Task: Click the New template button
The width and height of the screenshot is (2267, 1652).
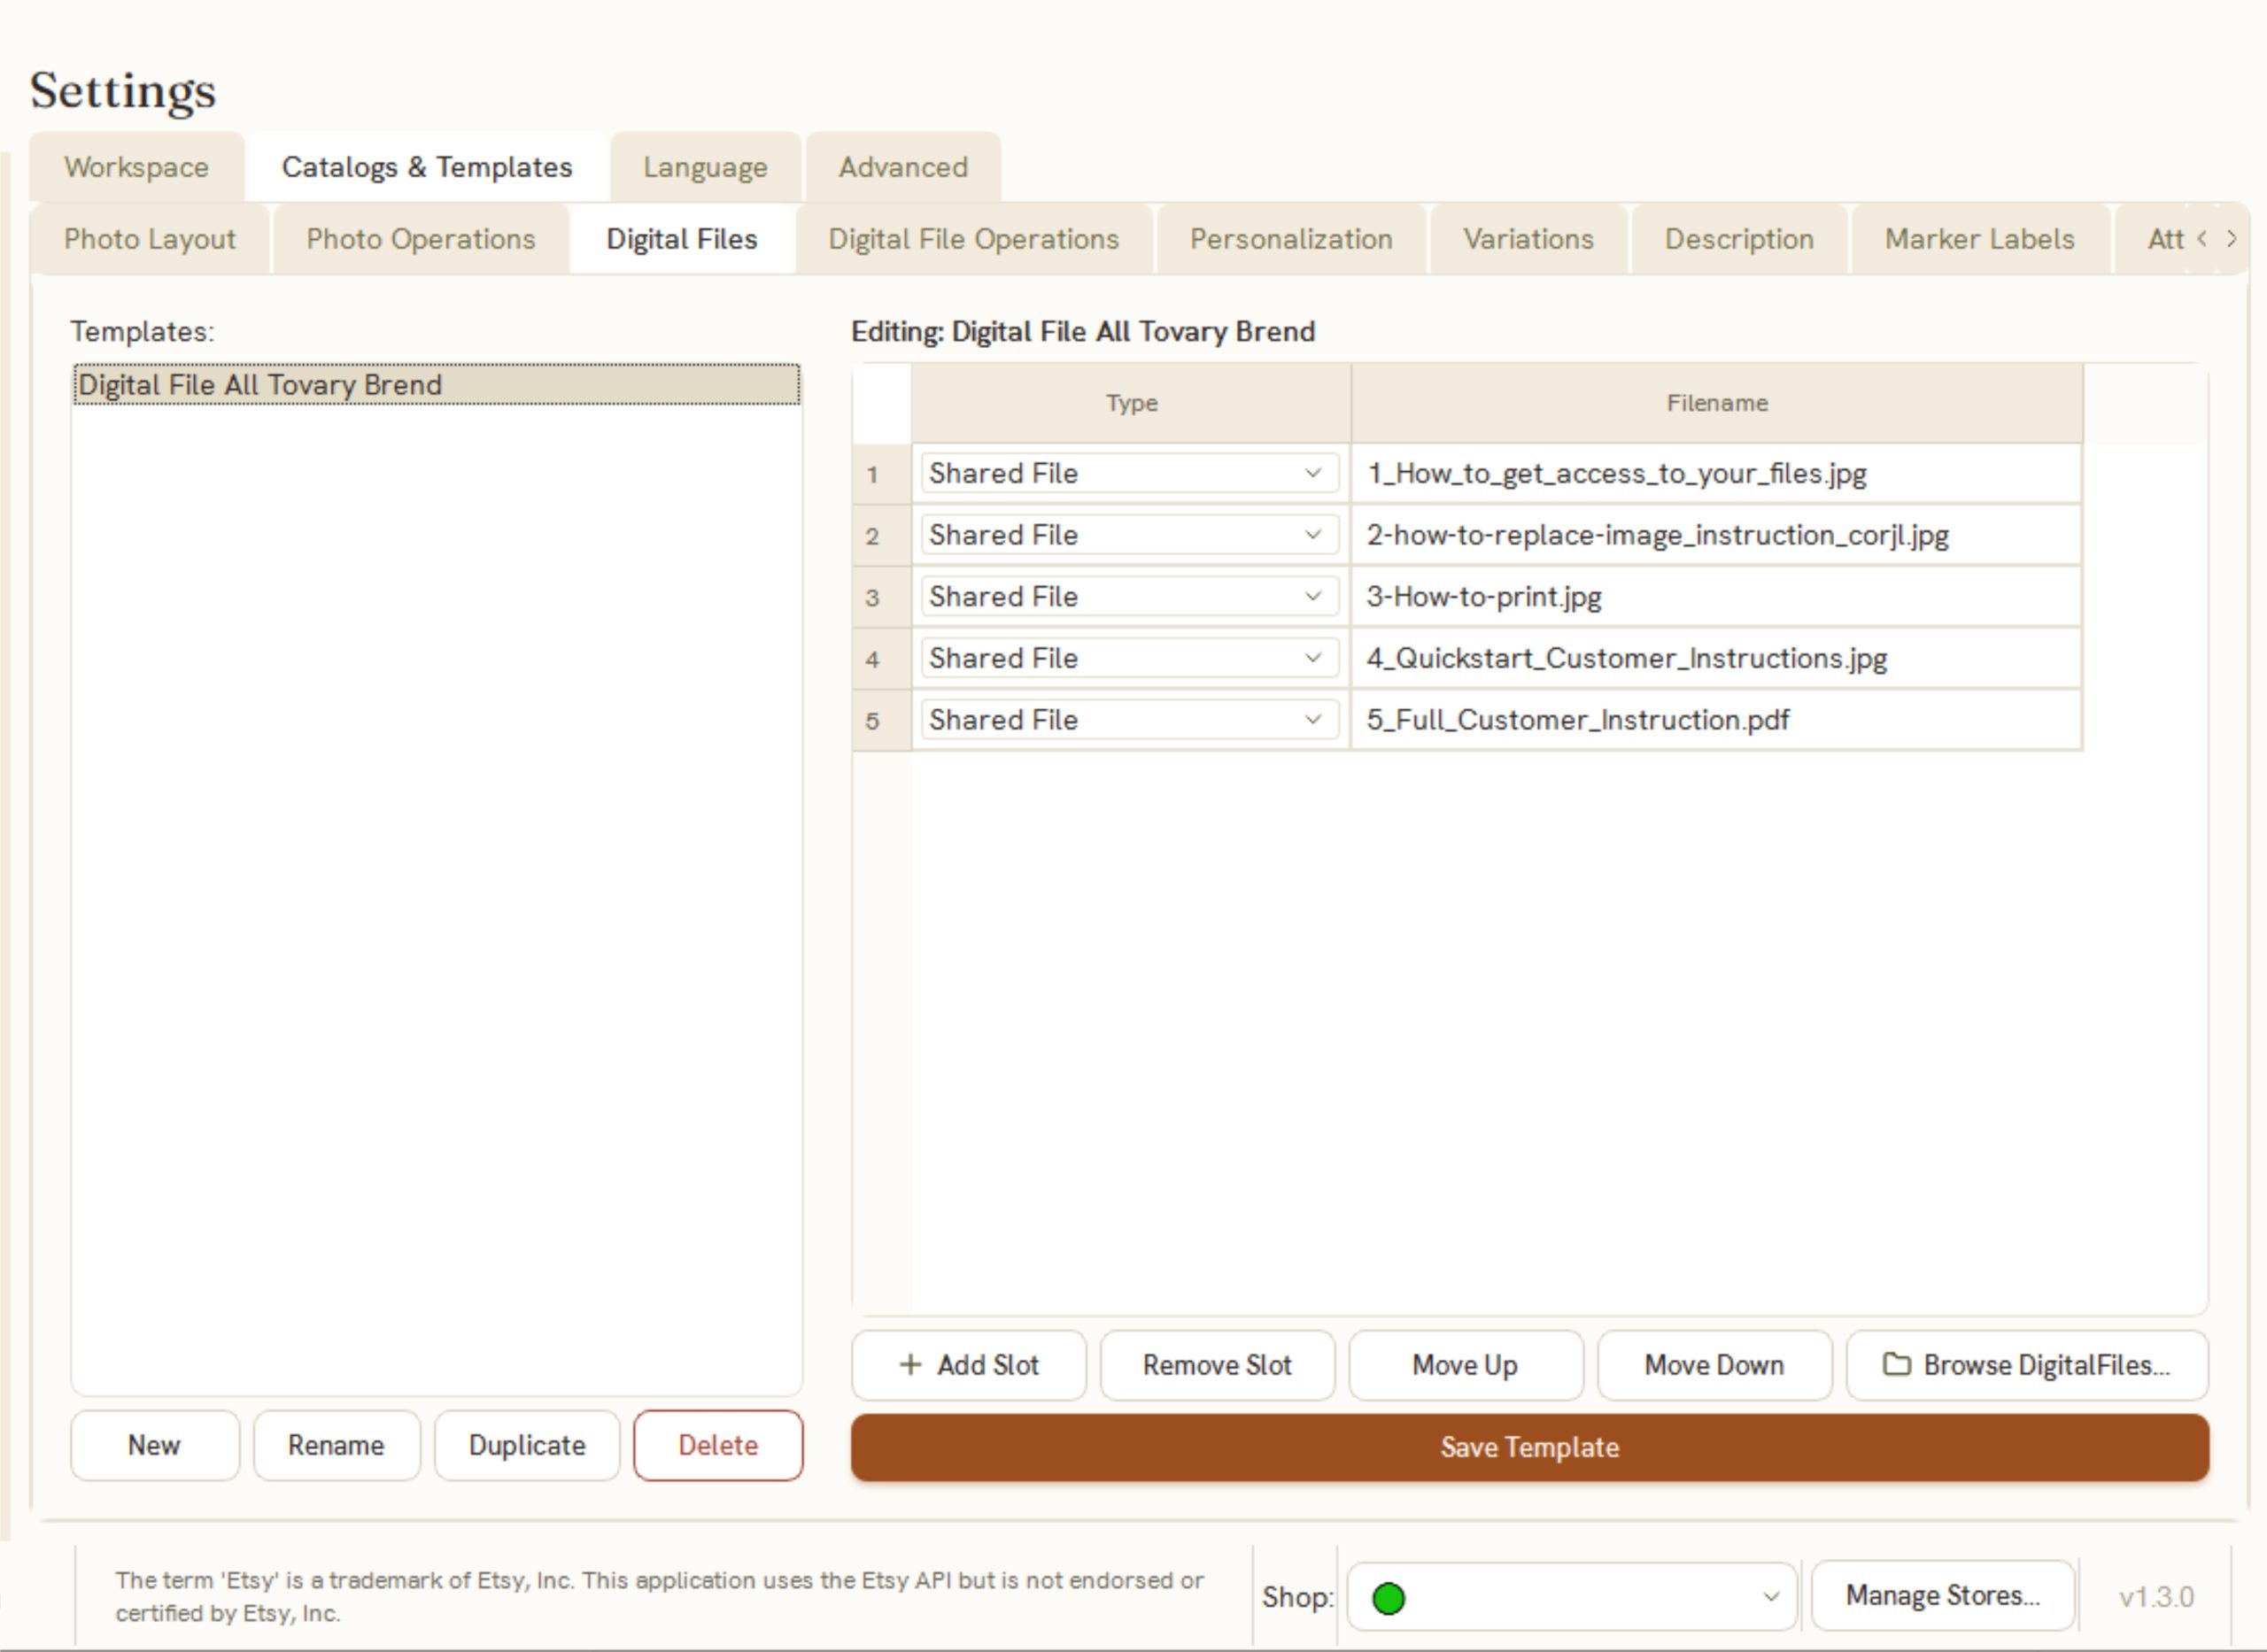Action: (155, 1445)
